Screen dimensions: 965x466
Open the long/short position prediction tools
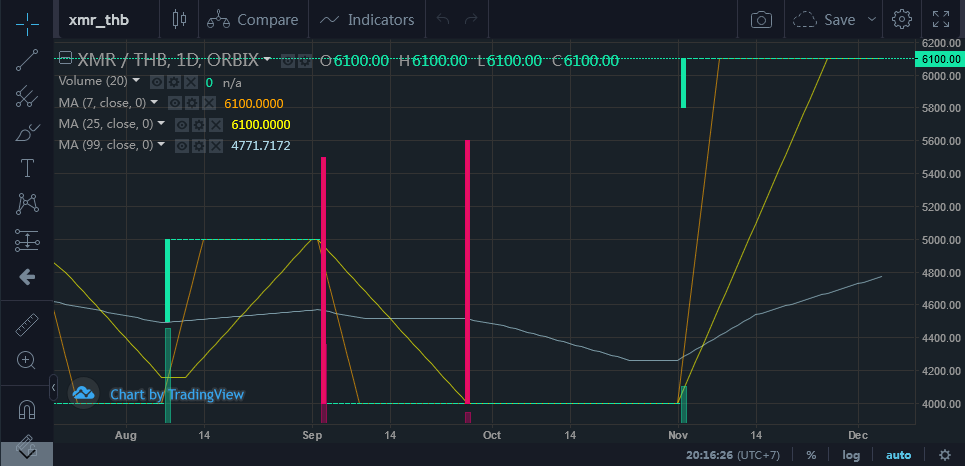click(x=26, y=240)
